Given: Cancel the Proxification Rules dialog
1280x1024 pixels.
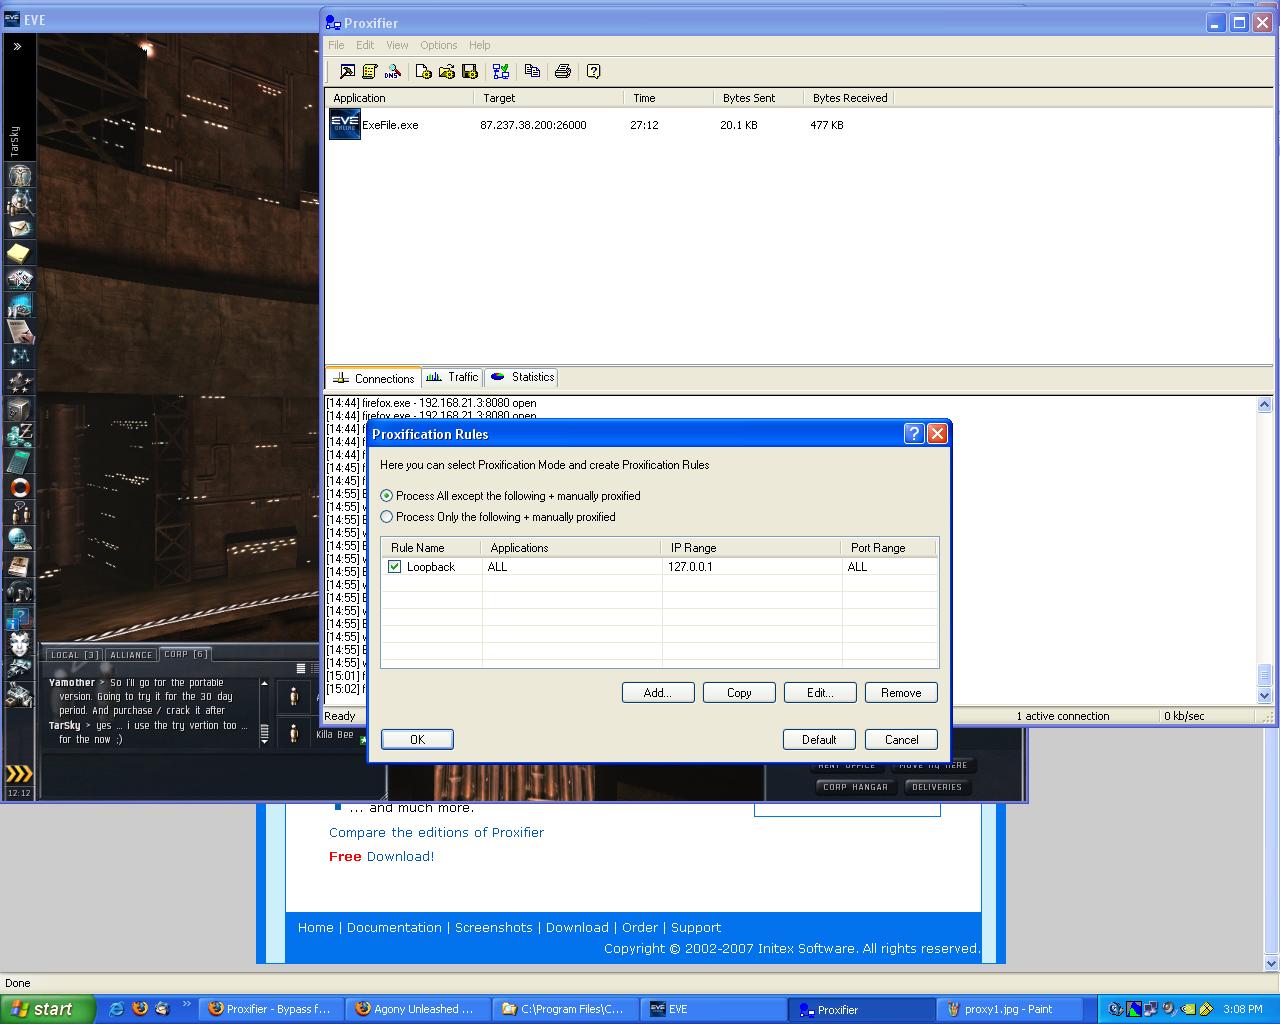Looking at the screenshot, I should click(x=901, y=739).
